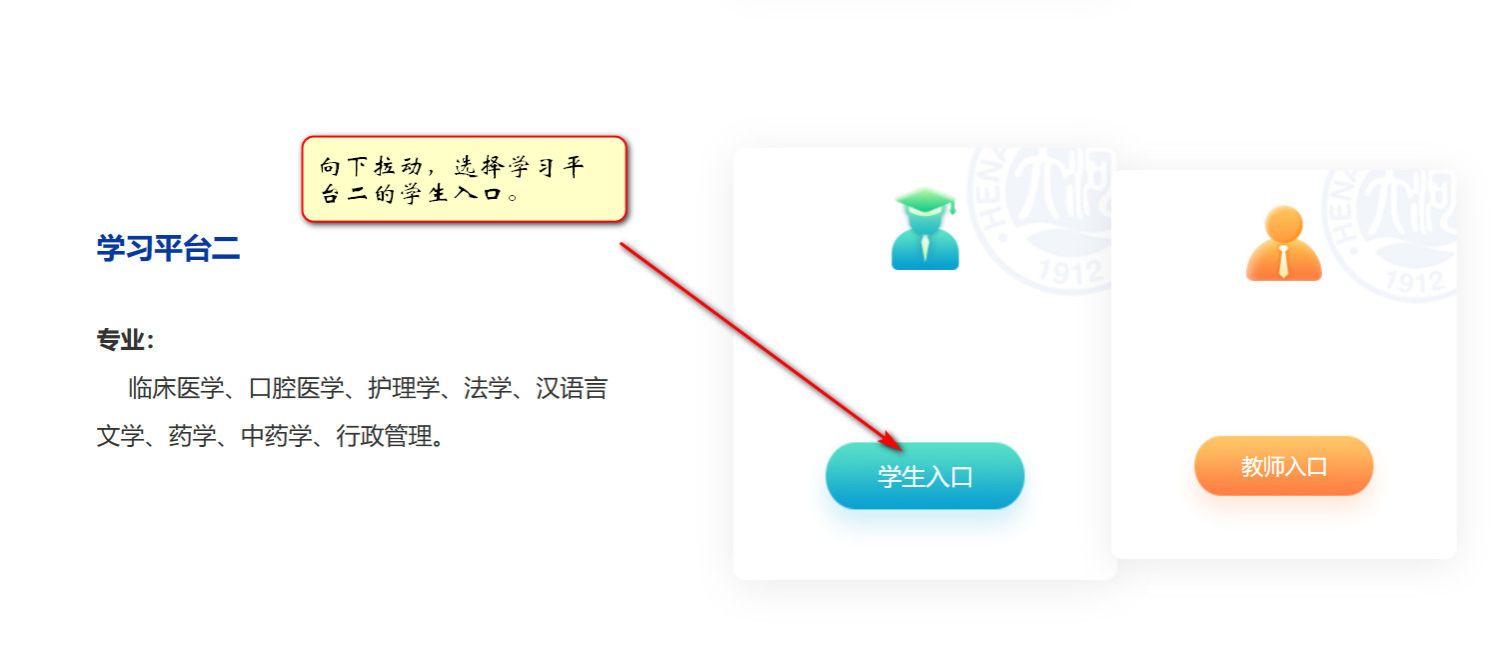Open the 学生入口 student entrance button
The image size is (1502, 662).
[x=925, y=476]
